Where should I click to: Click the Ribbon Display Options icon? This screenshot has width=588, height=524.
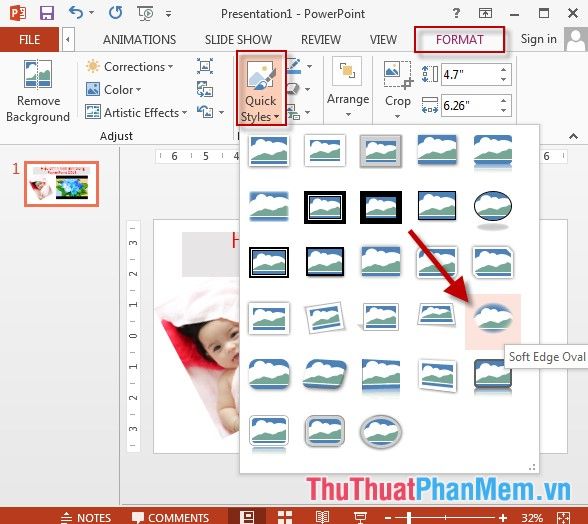[x=485, y=14]
